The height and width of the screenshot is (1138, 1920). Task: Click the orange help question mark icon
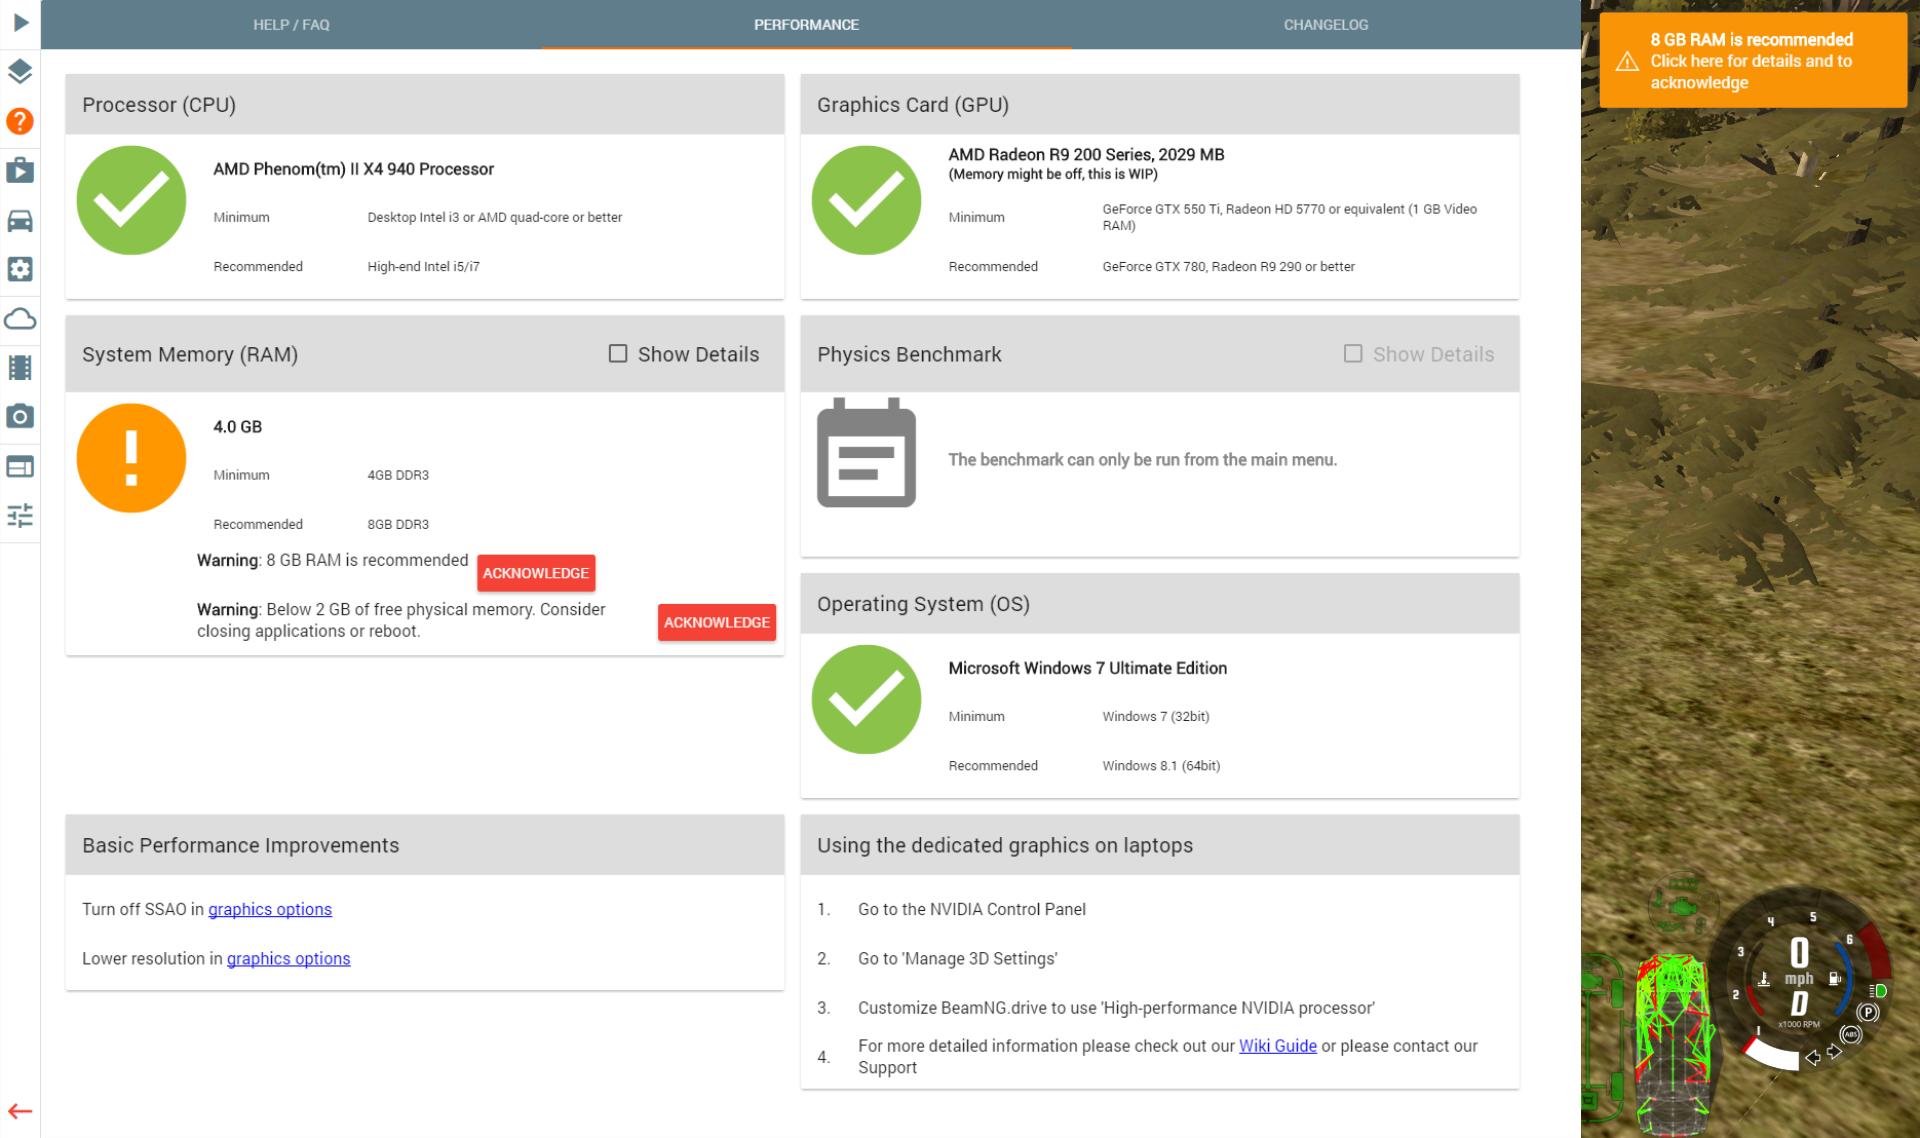(x=20, y=121)
